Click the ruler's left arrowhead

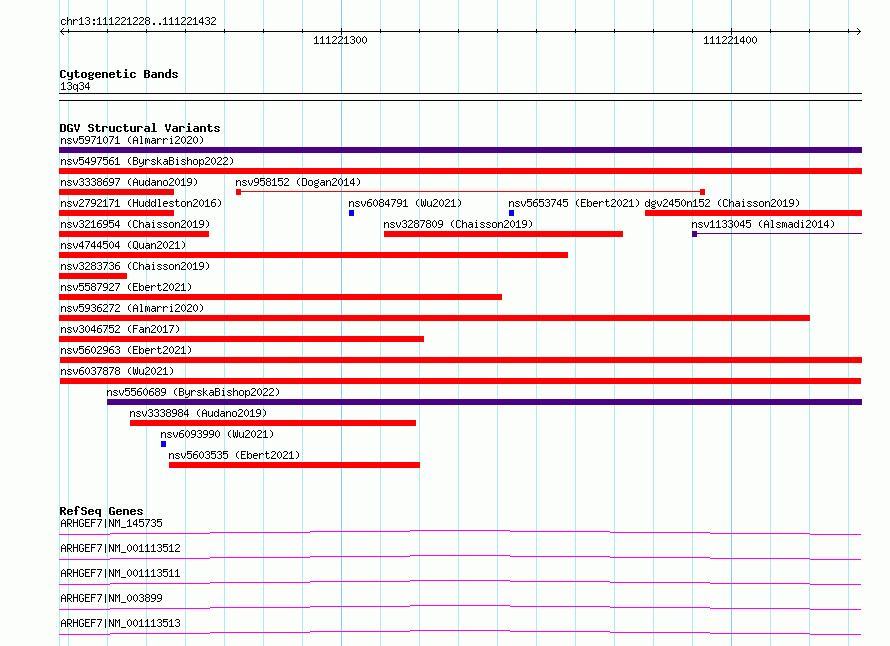pos(63,31)
